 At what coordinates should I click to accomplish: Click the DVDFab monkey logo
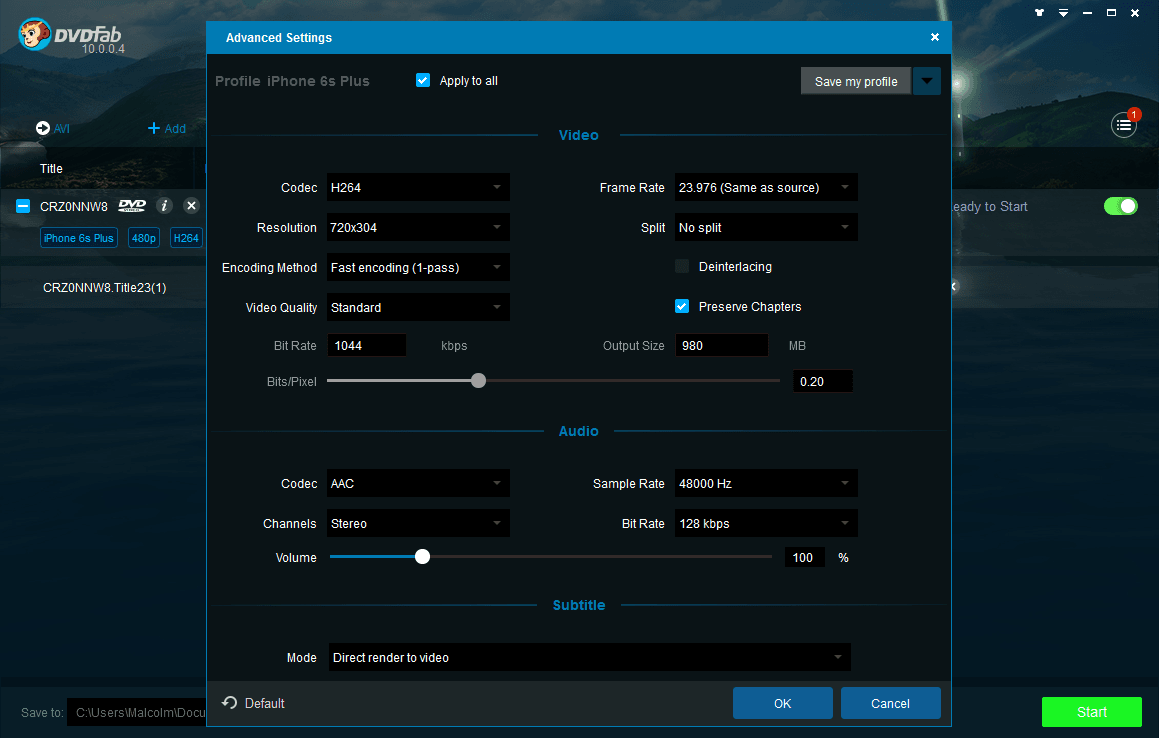pyautogui.click(x=36, y=35)
